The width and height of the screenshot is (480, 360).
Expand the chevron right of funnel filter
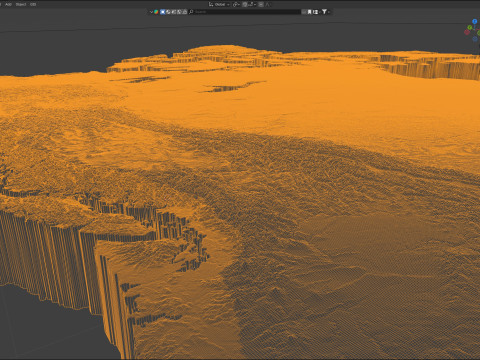tap(329, 12)
